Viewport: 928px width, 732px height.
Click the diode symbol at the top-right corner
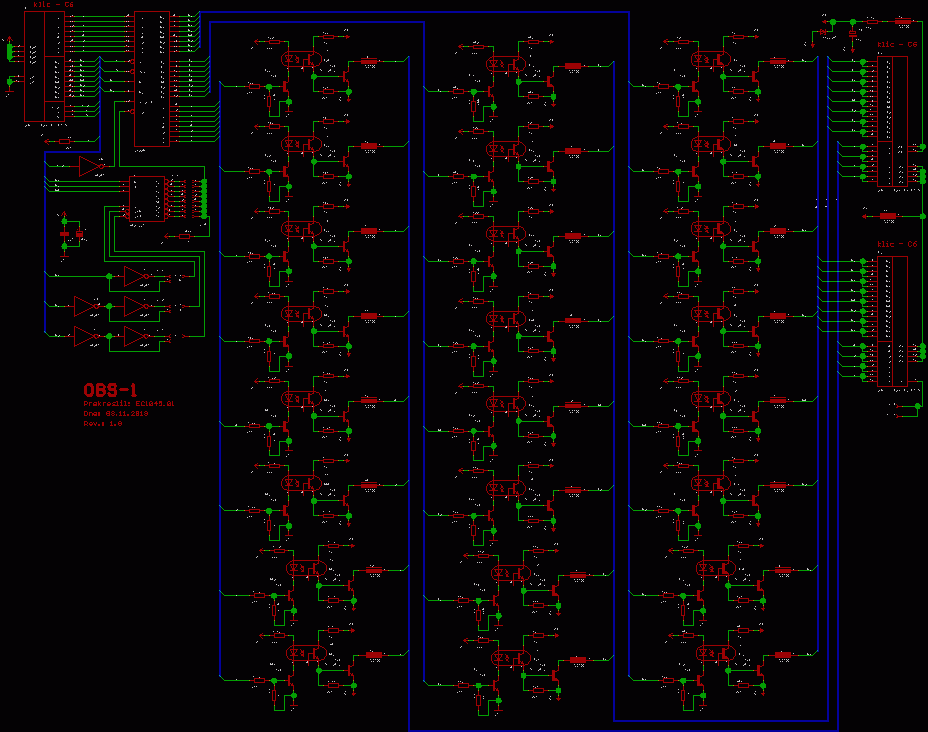tap(822, 32)
